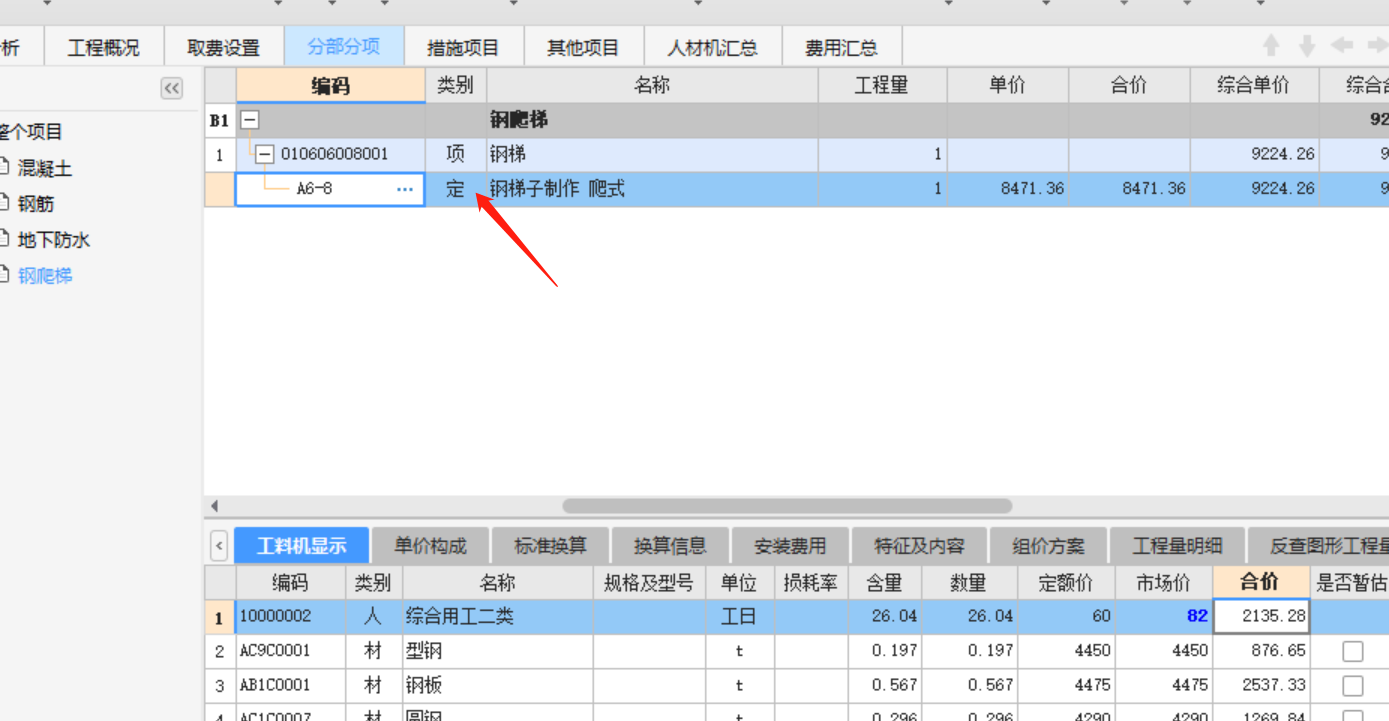The image size is (1389, 721).
Task: Click the 损耗率 column header
Action: [811, 583]
